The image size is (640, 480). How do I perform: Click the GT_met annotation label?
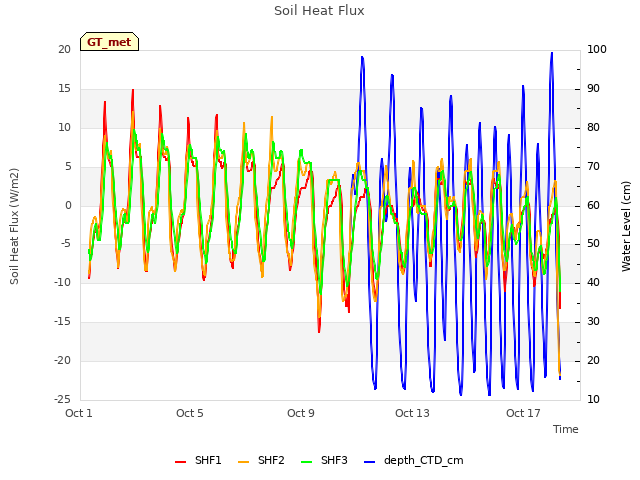109,42
